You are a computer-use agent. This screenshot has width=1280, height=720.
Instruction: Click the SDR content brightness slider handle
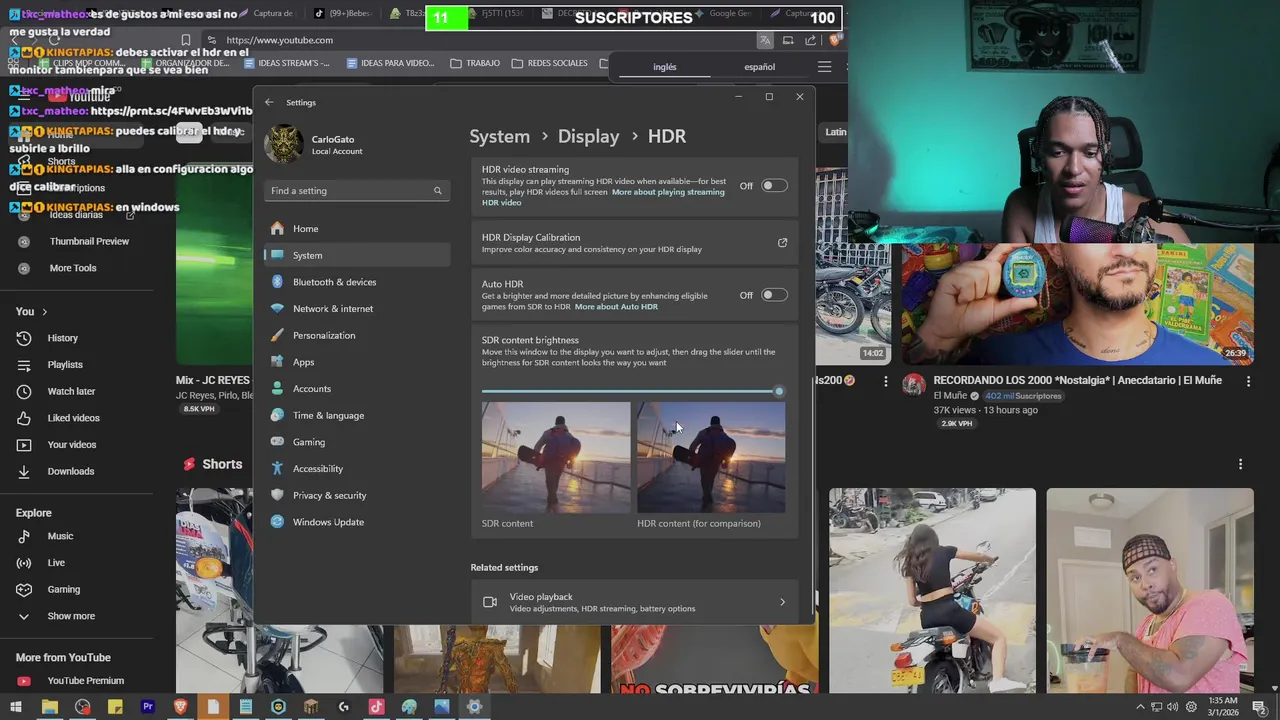point(779,392)
